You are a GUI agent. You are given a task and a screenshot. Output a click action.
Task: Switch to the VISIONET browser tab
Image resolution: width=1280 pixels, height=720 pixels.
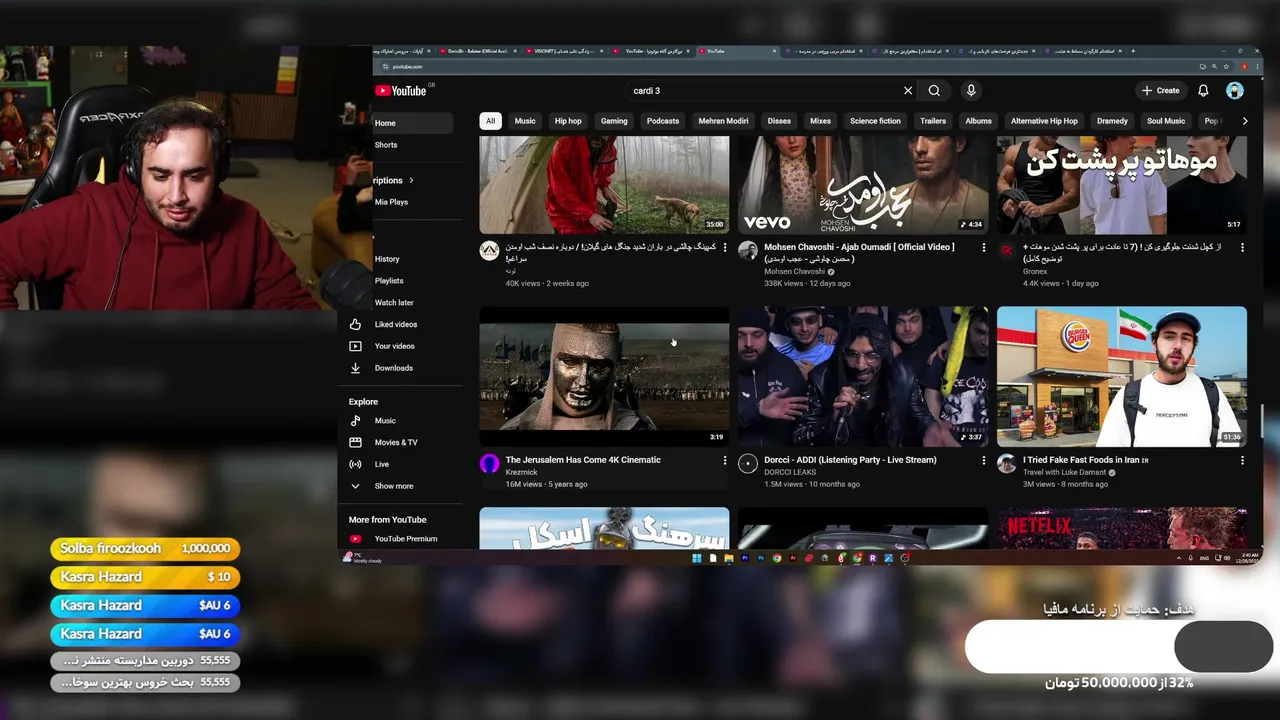click(567, 50)
